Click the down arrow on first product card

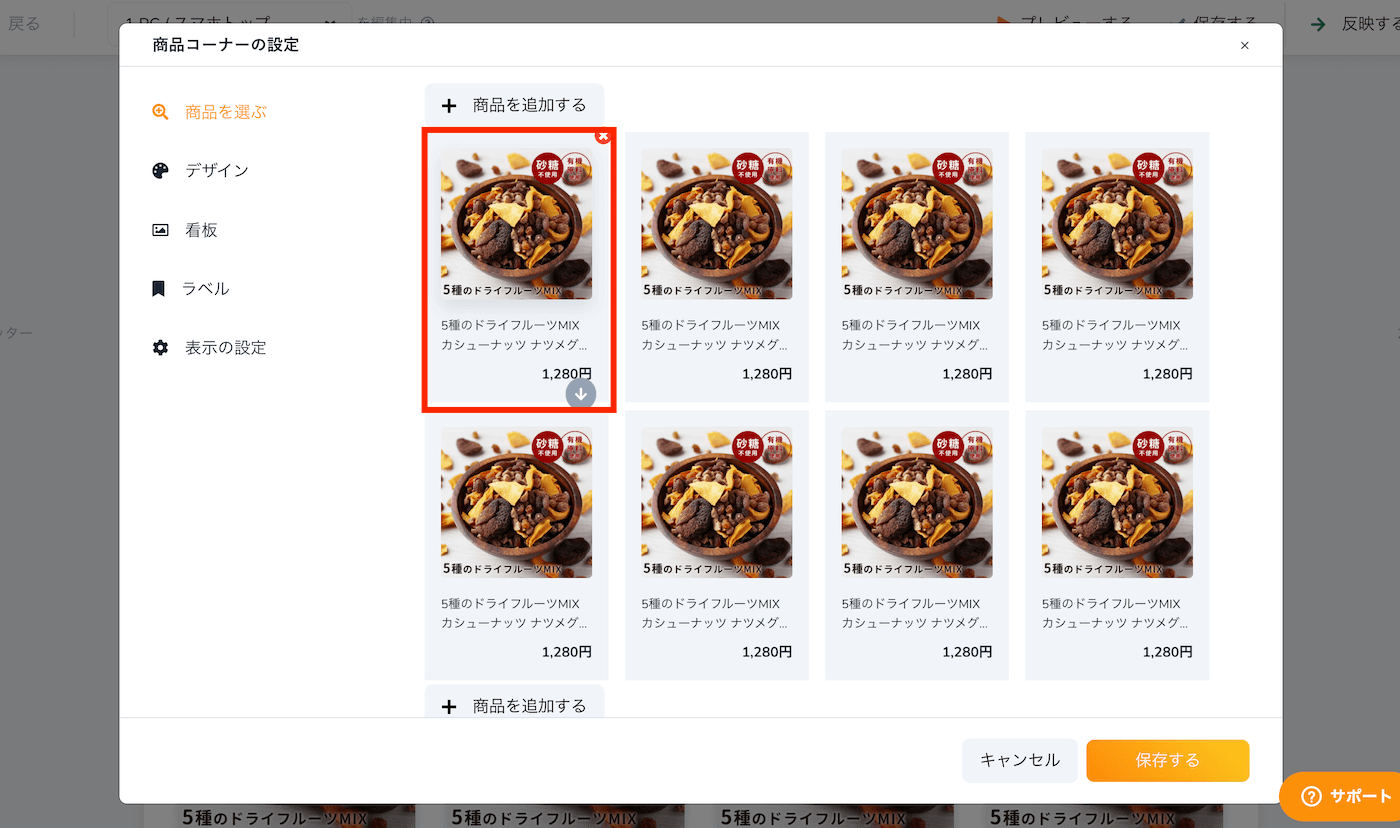coord(581,394)
